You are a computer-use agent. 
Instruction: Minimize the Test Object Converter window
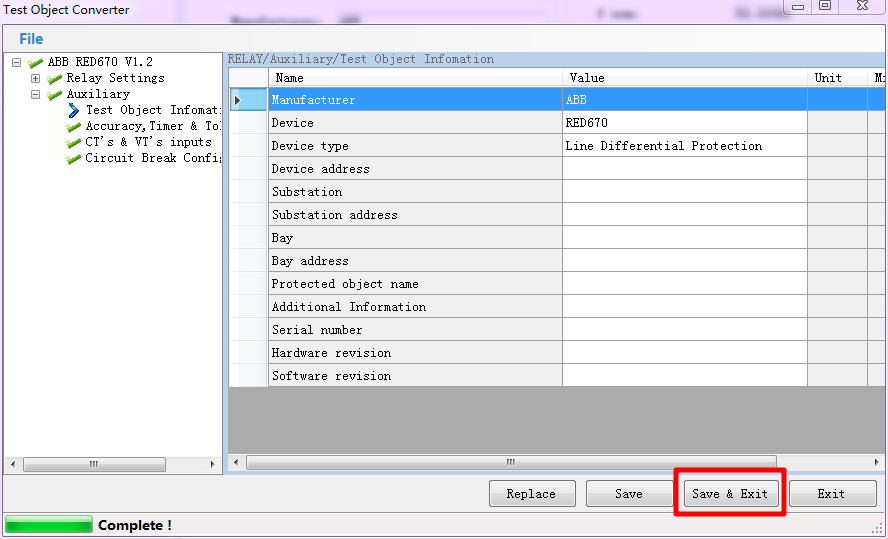coord(798,6)
